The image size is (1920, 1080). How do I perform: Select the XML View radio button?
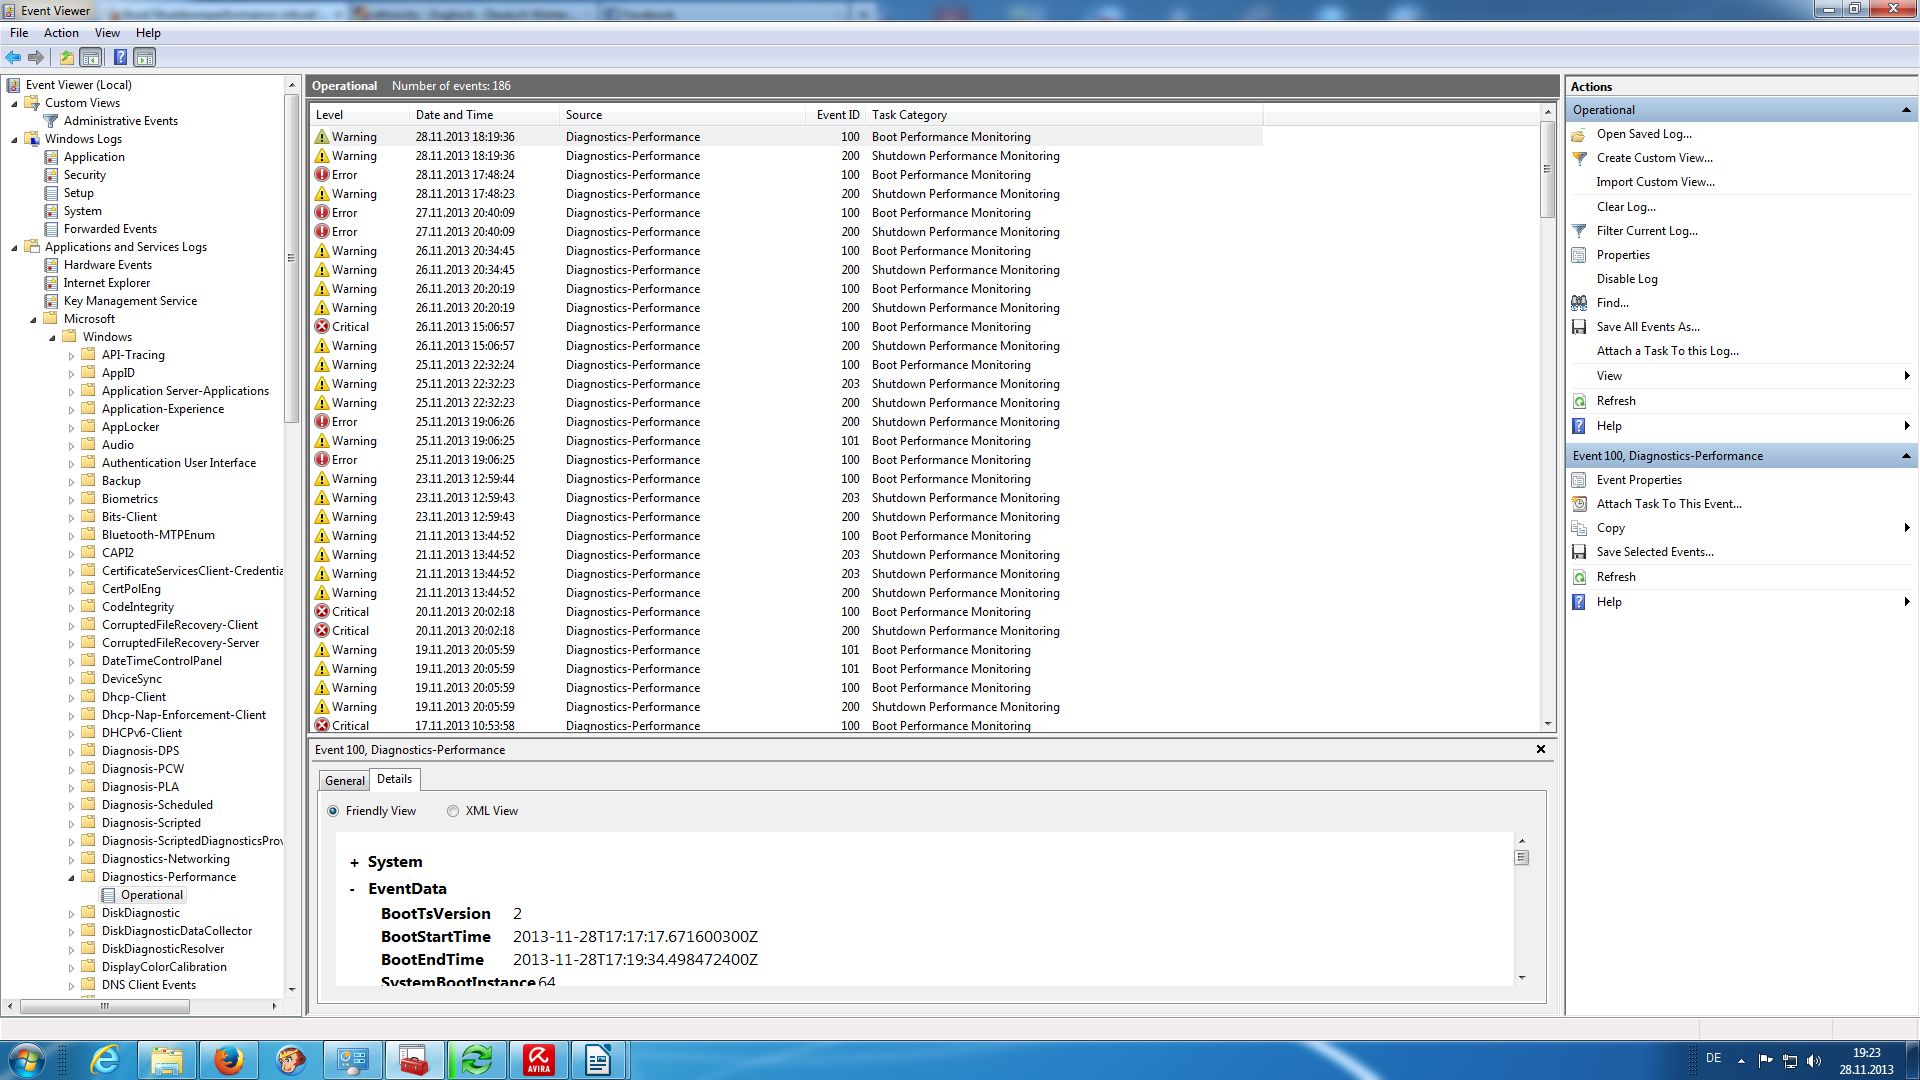pos(453,811)
